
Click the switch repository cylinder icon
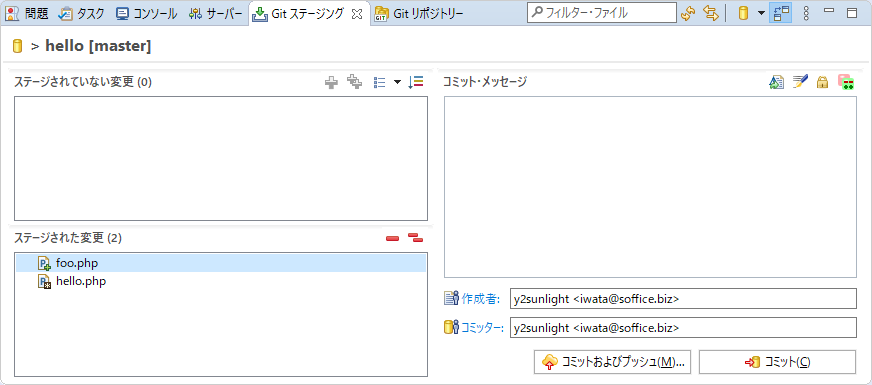click(743, 13)
